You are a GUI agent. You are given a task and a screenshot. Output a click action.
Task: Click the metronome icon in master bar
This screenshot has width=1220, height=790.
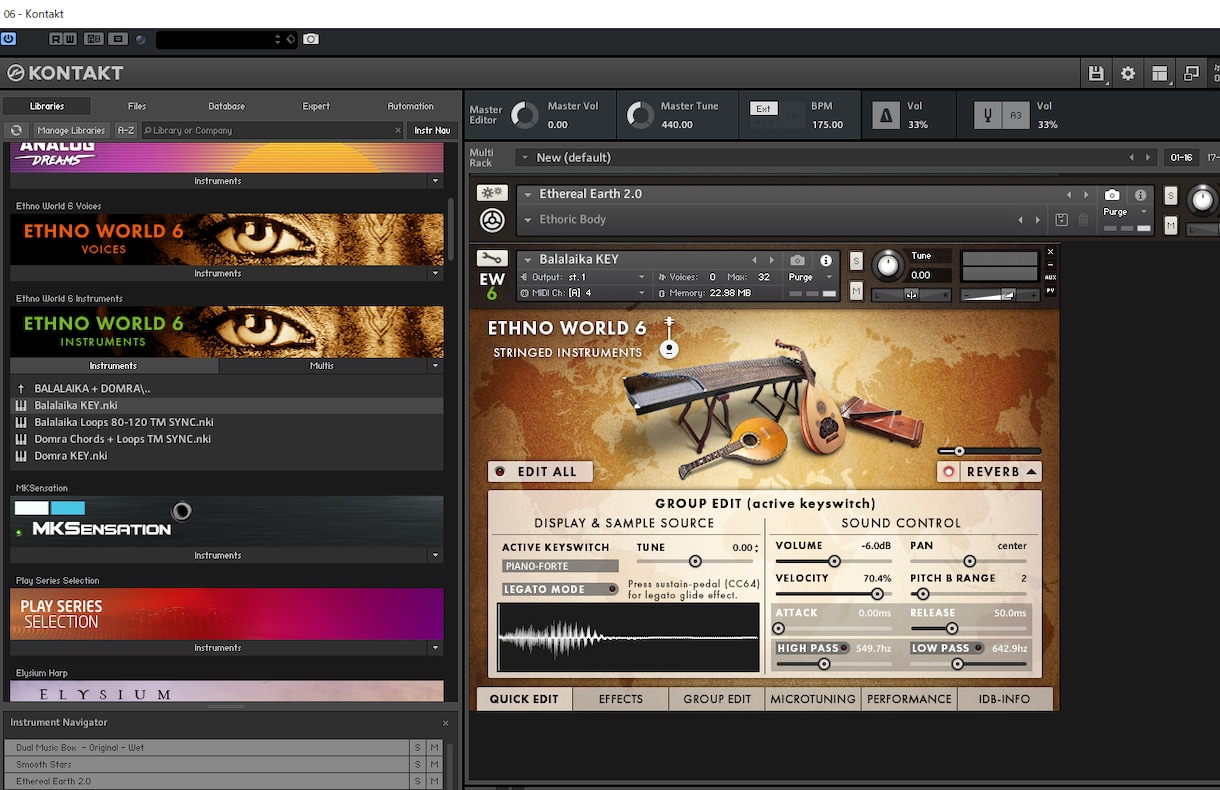tap(885, 116)
